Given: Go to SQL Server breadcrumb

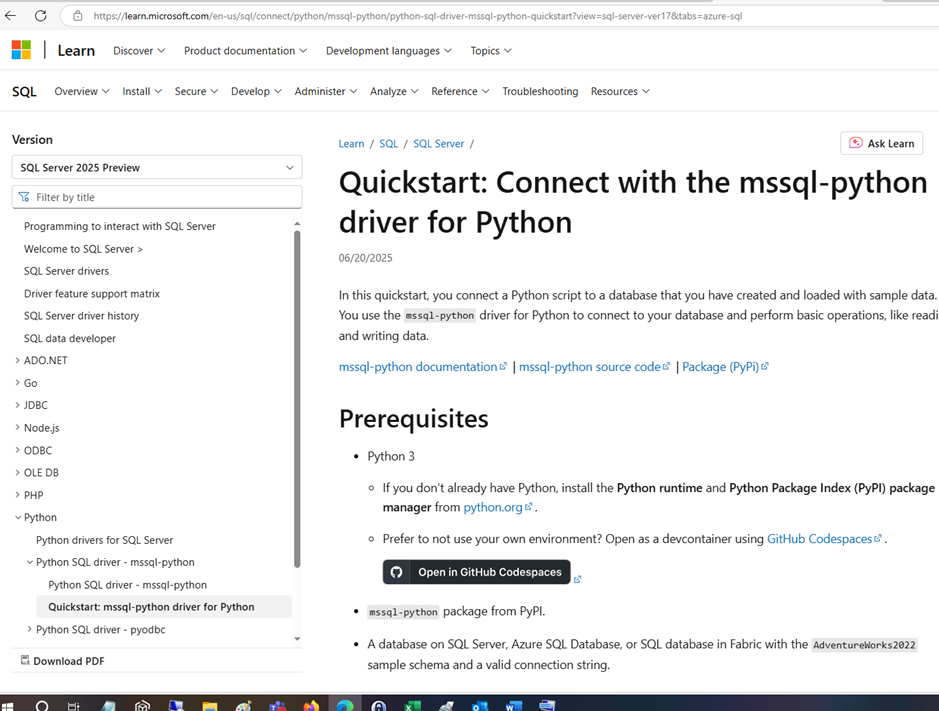Looking at the screenshot, I should coord(438,144).
